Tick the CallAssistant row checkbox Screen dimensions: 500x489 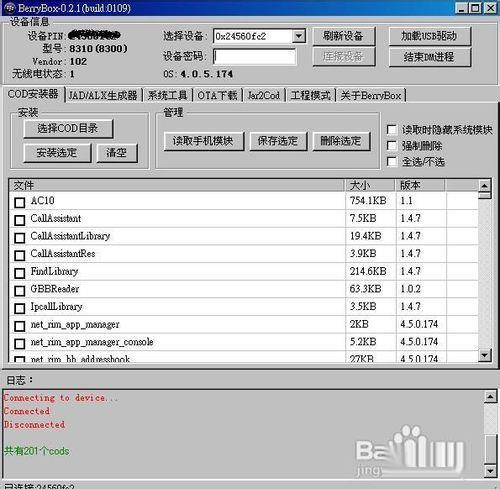point(20,220)
